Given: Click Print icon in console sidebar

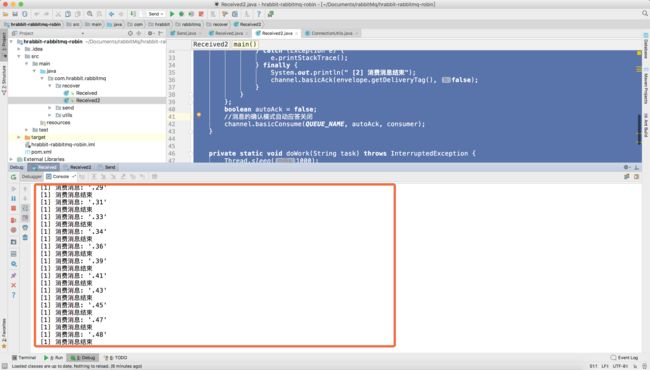Looking at the screenshot, I should point(25,227).
